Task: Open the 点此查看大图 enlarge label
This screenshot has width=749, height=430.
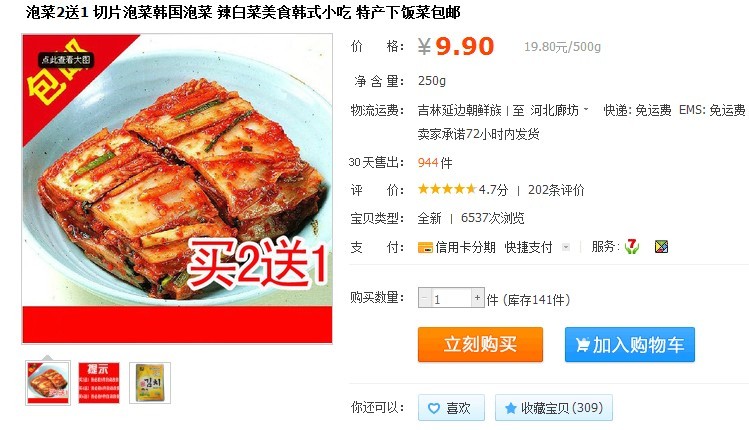Action: pyautogui.click(x=65, y=60)
